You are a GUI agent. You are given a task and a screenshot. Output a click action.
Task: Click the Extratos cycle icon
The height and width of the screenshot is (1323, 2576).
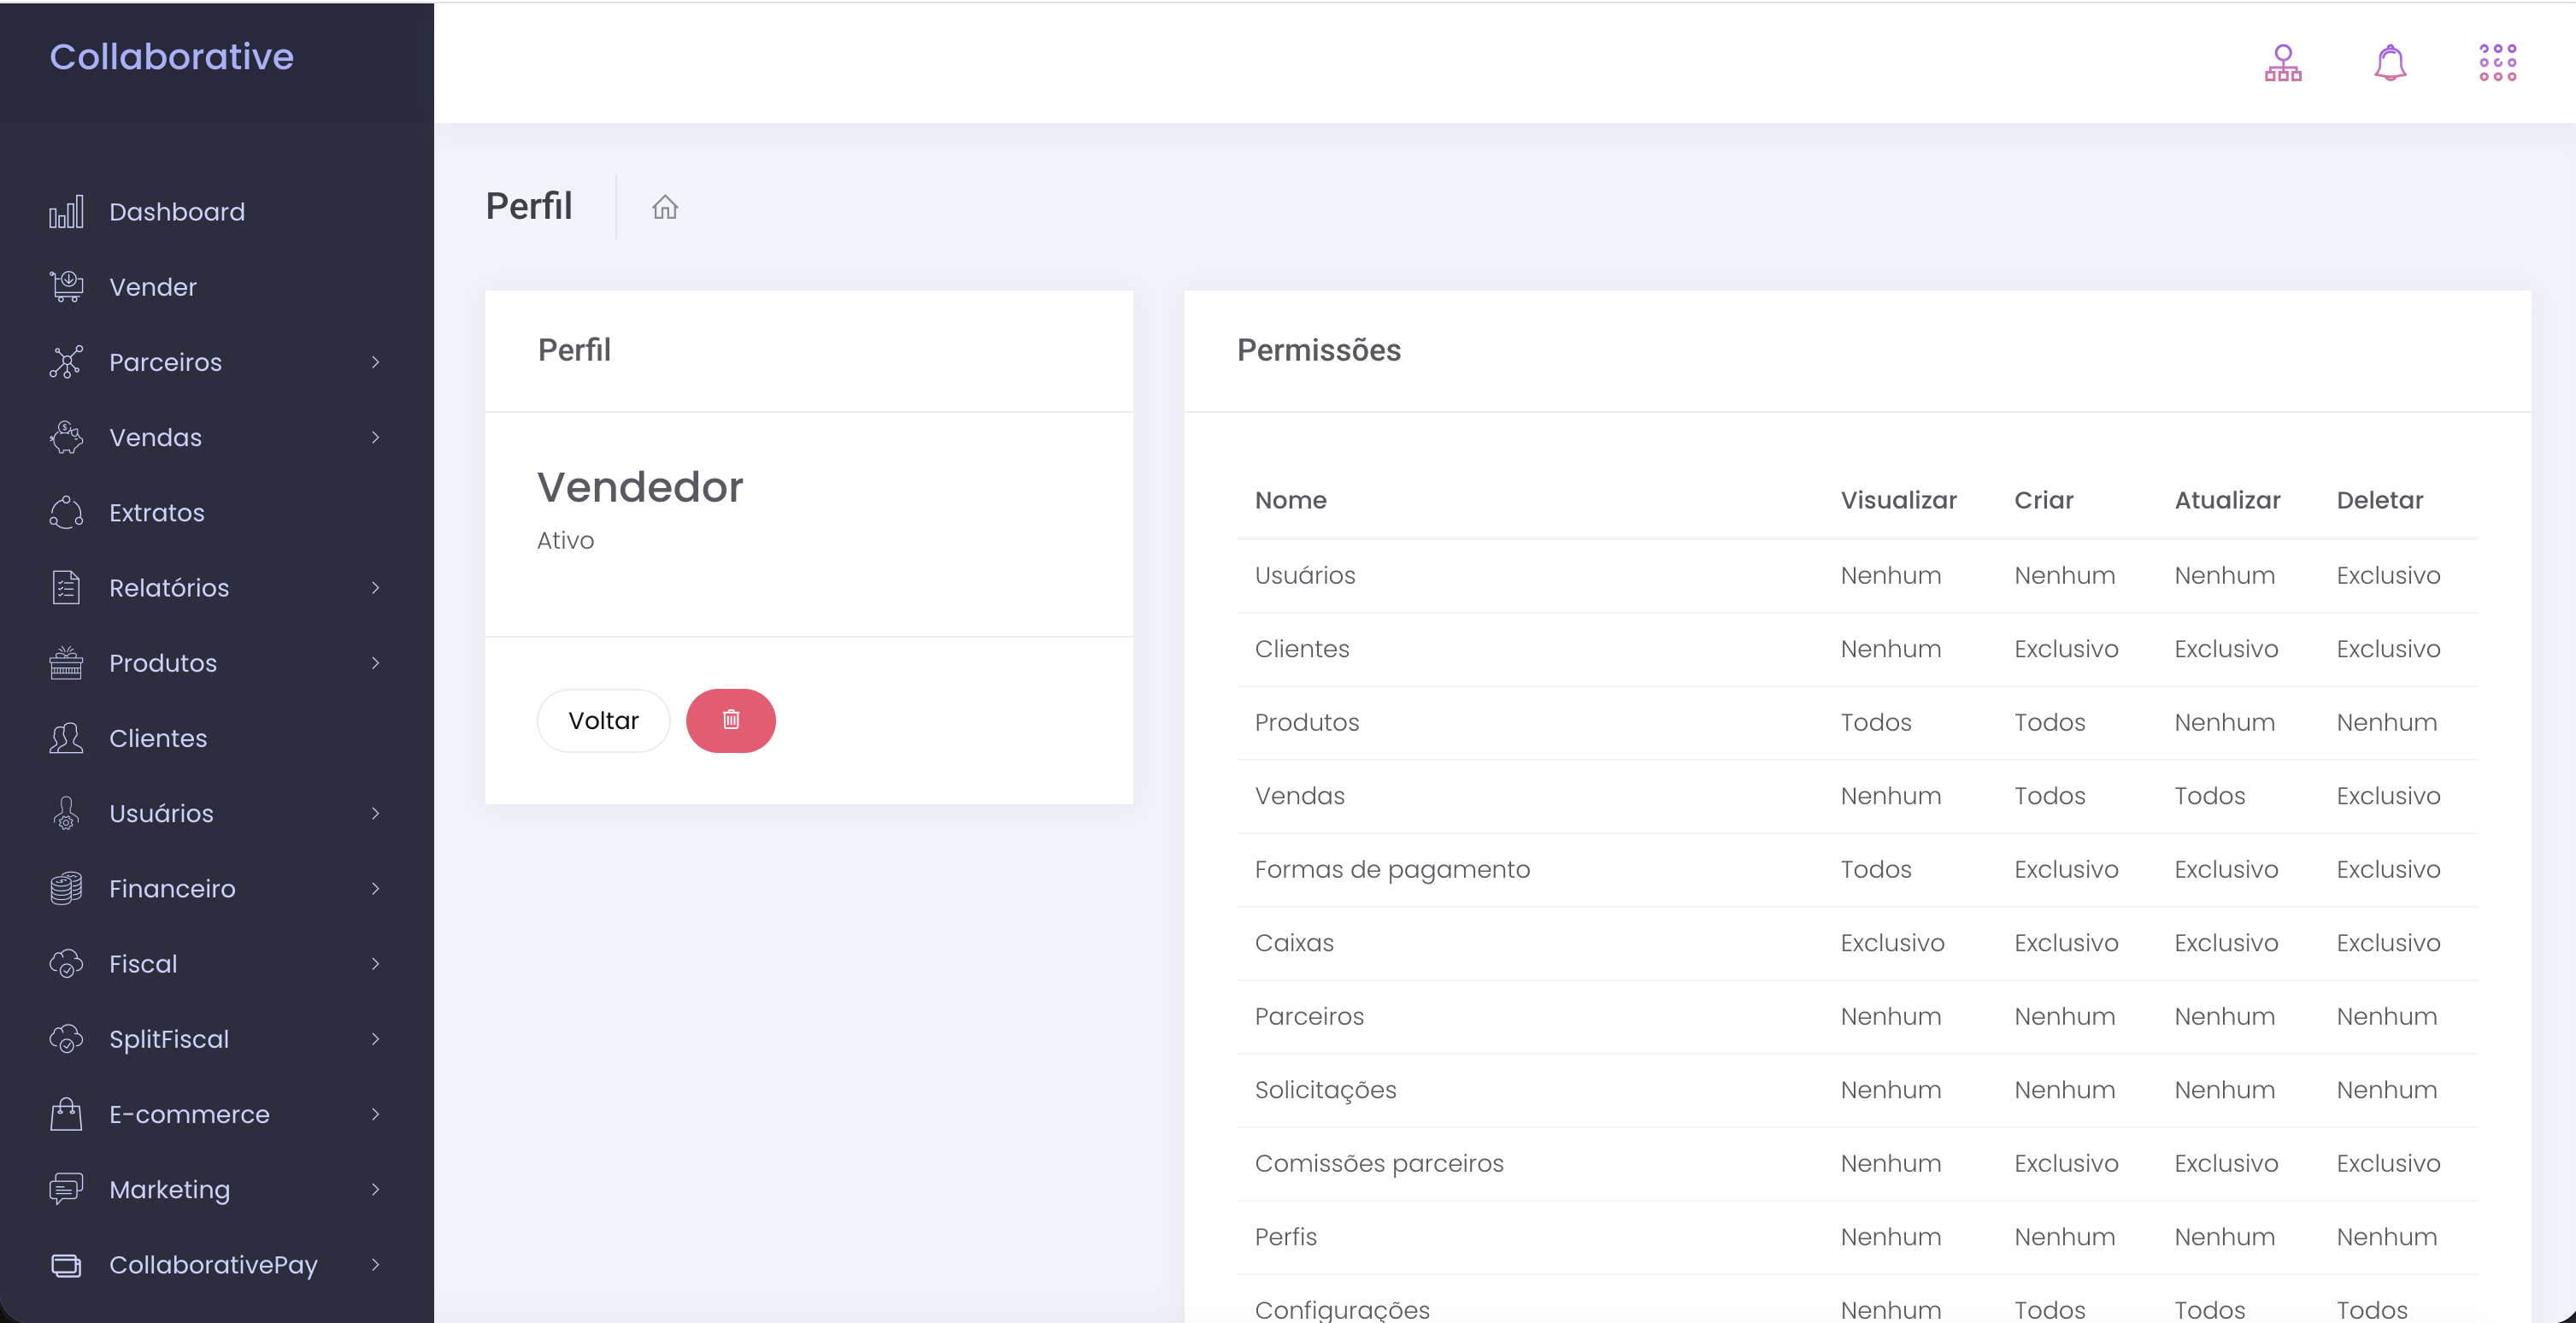(66, 512)
